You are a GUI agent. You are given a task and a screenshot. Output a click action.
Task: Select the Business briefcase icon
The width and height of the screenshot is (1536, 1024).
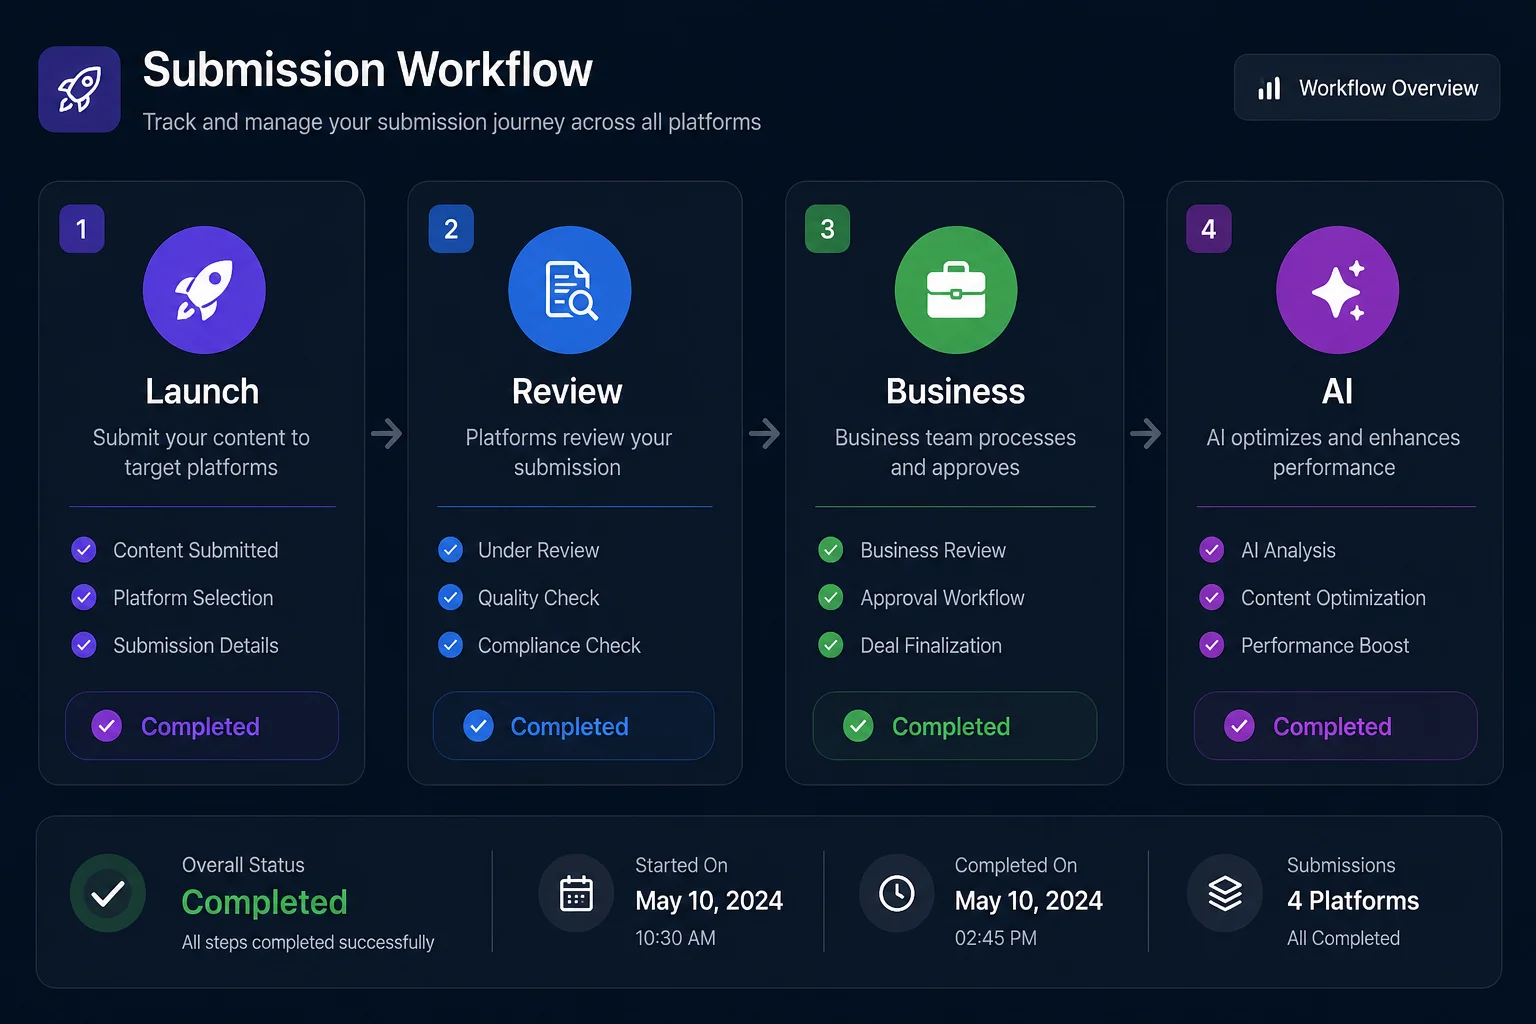click(x=956, y=290)
